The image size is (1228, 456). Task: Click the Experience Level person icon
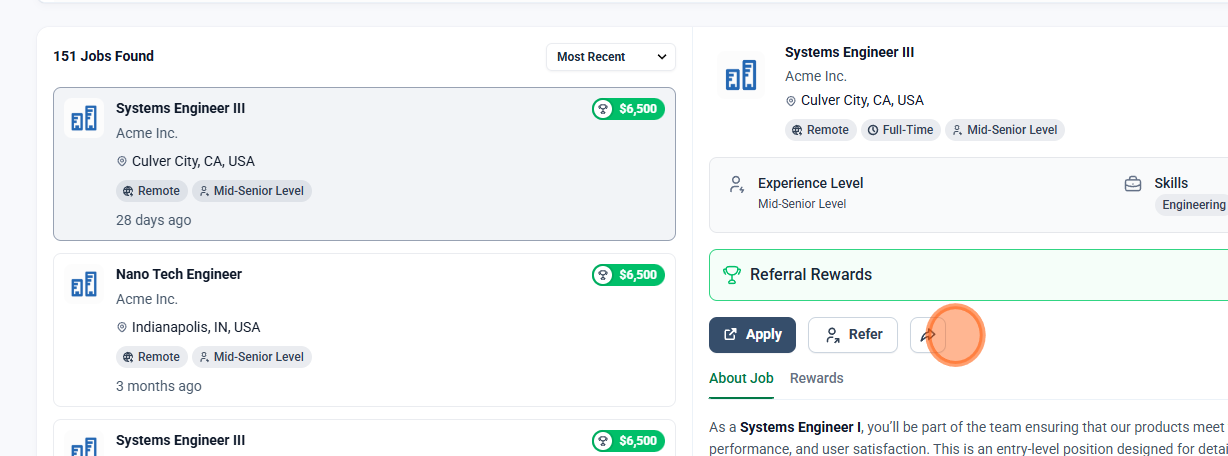[737, 184]
